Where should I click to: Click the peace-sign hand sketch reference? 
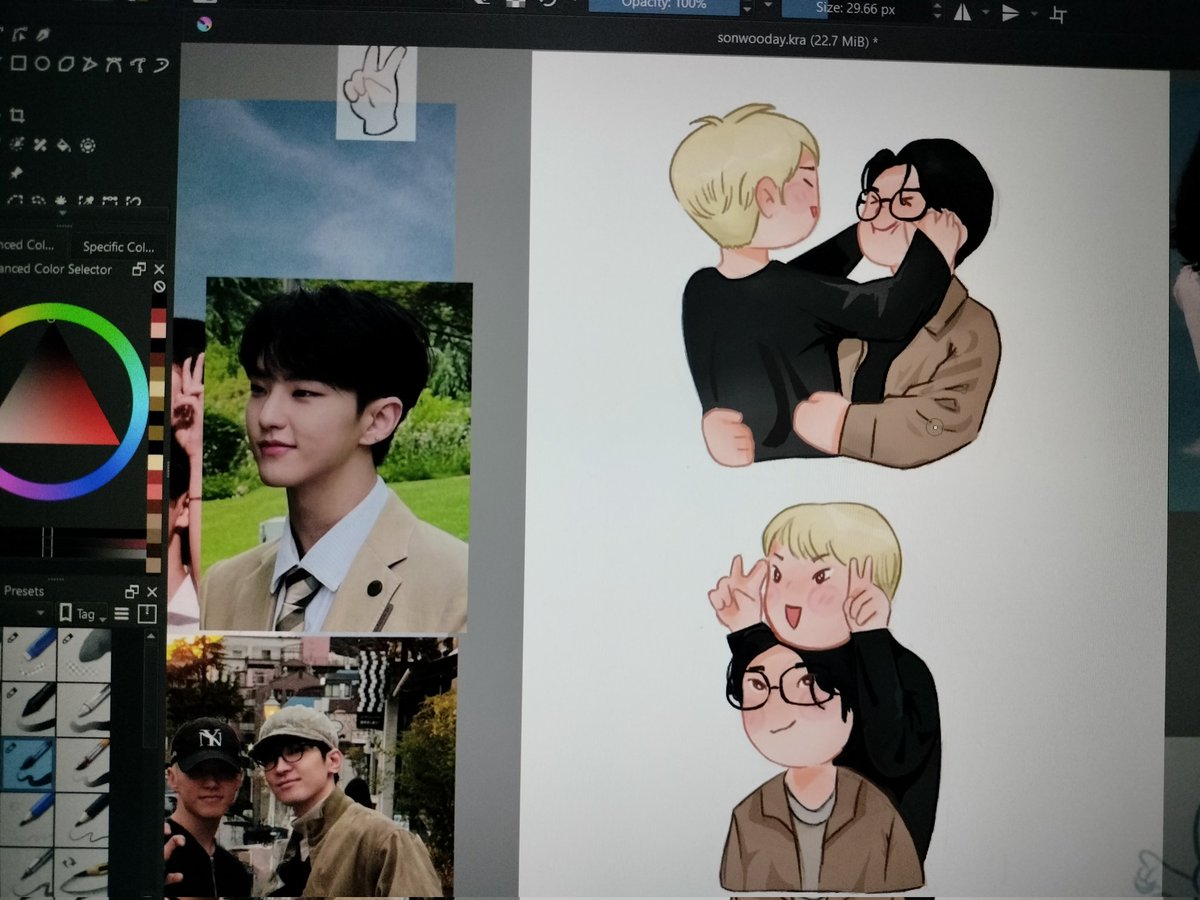point(375,91)
